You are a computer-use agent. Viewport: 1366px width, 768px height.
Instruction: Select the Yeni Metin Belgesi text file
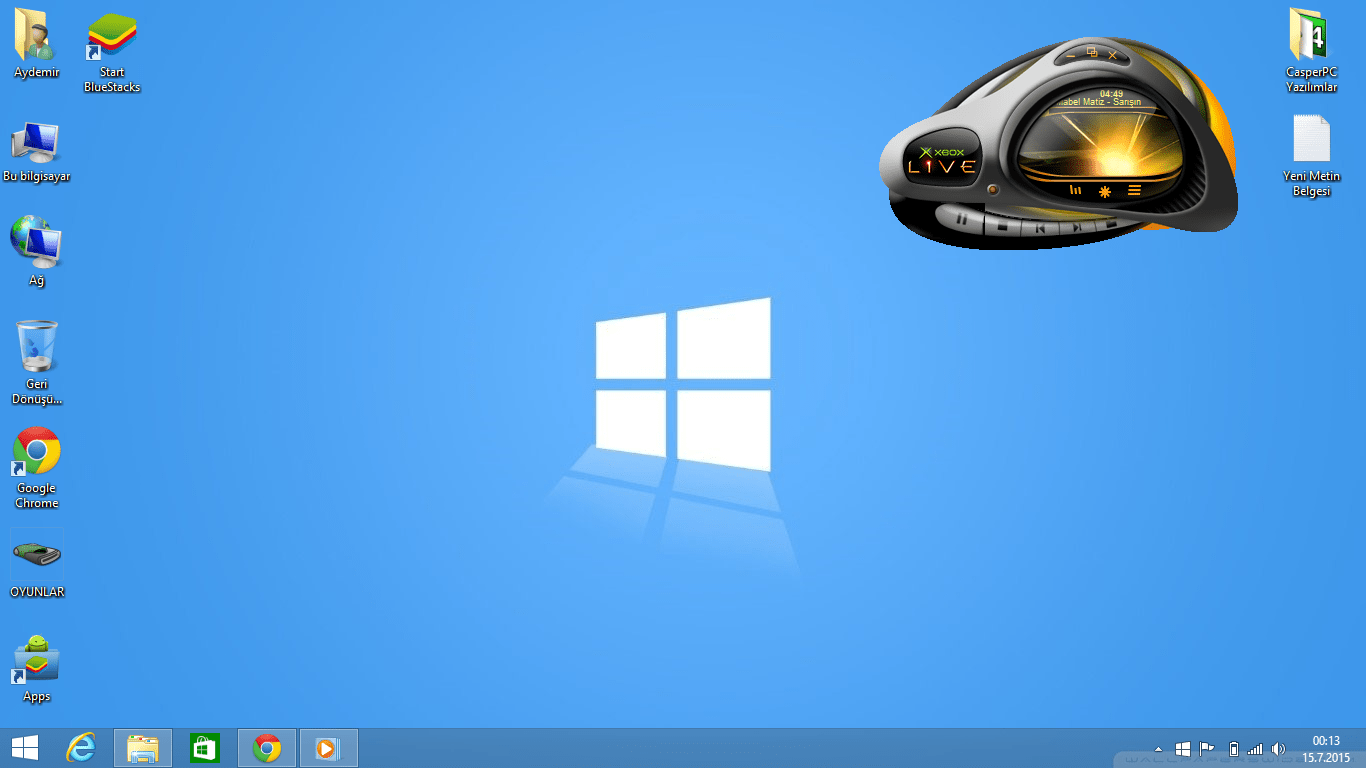tap(1311, 155)
